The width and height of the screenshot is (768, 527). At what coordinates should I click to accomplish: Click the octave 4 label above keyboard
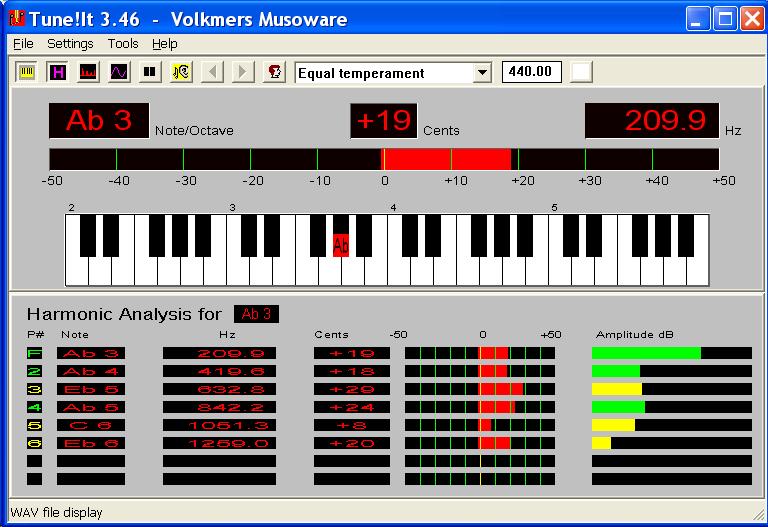393,208
